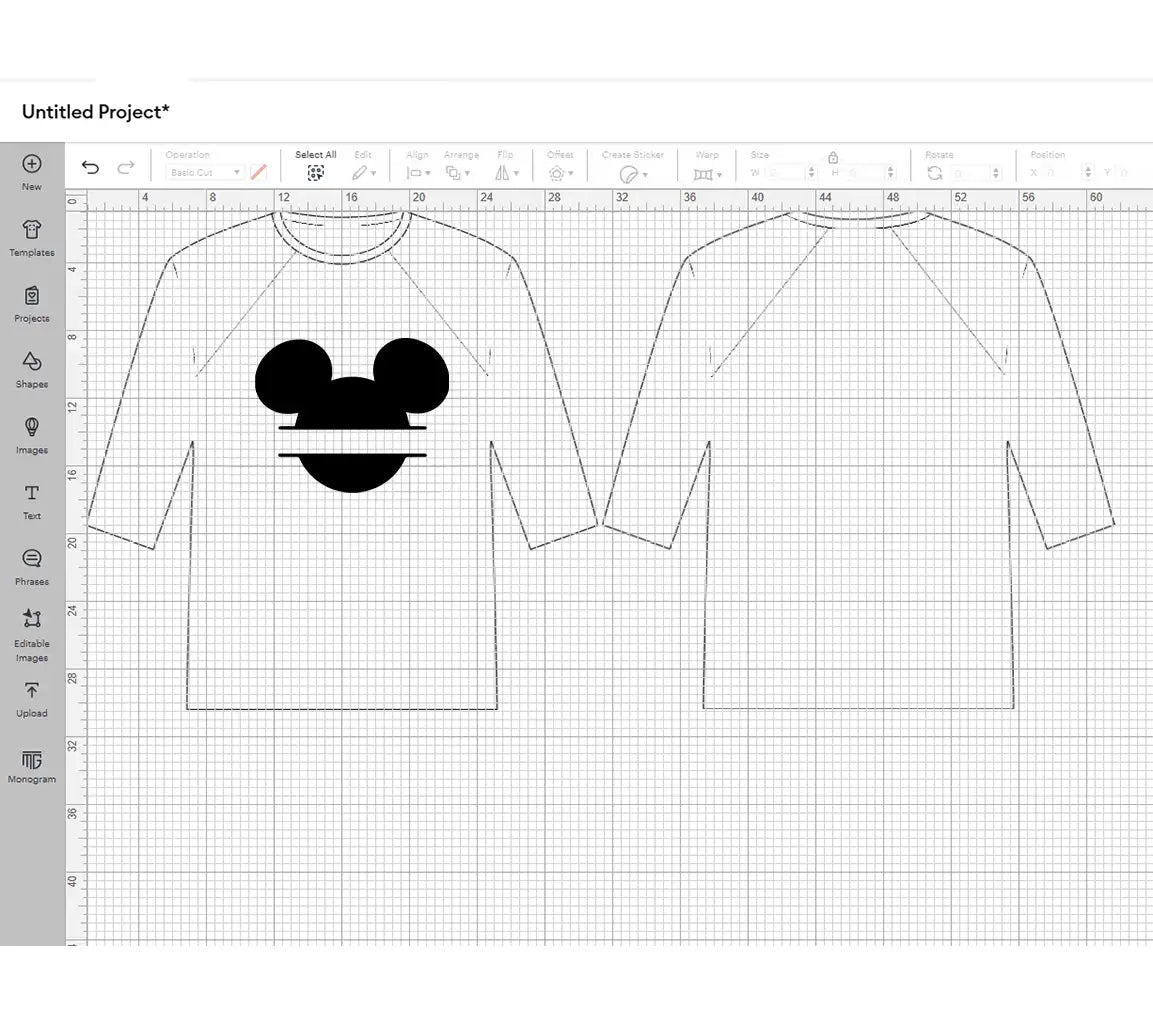Undo the last action
Image resolution: width=1153 pixels, height=1024 pixels.
point(90,168)
